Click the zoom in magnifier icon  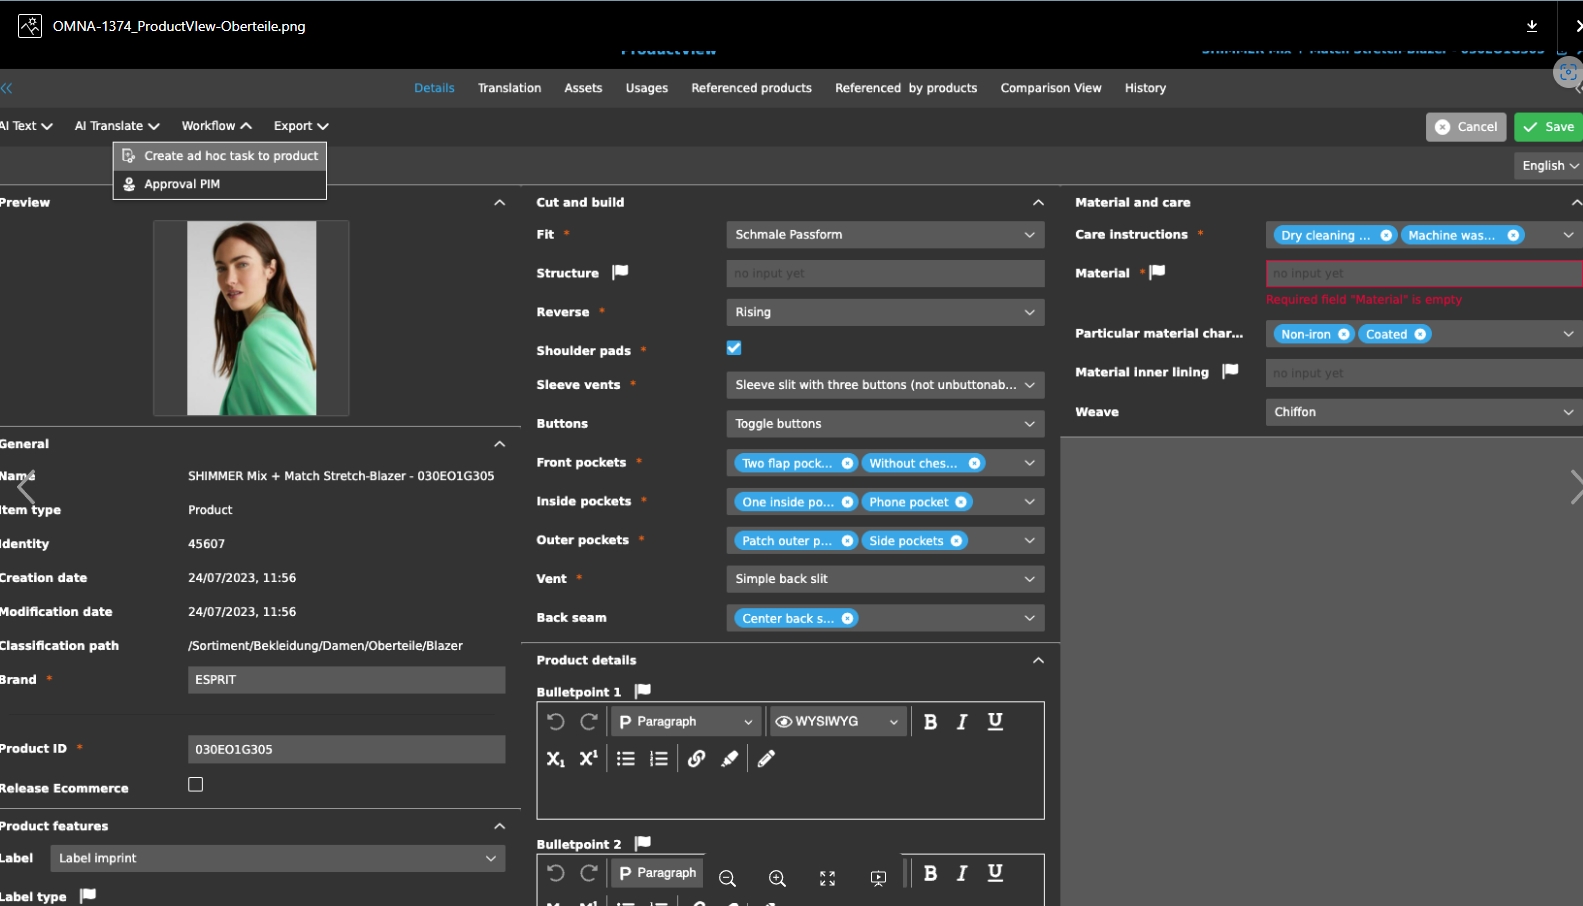[x=777, y=878]
